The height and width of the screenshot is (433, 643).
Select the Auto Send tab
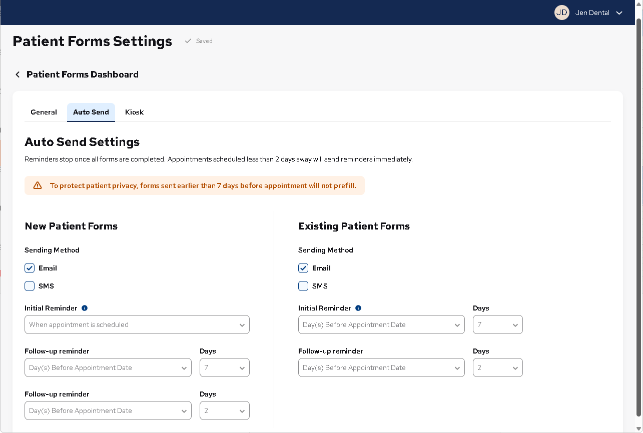(91, 112)
